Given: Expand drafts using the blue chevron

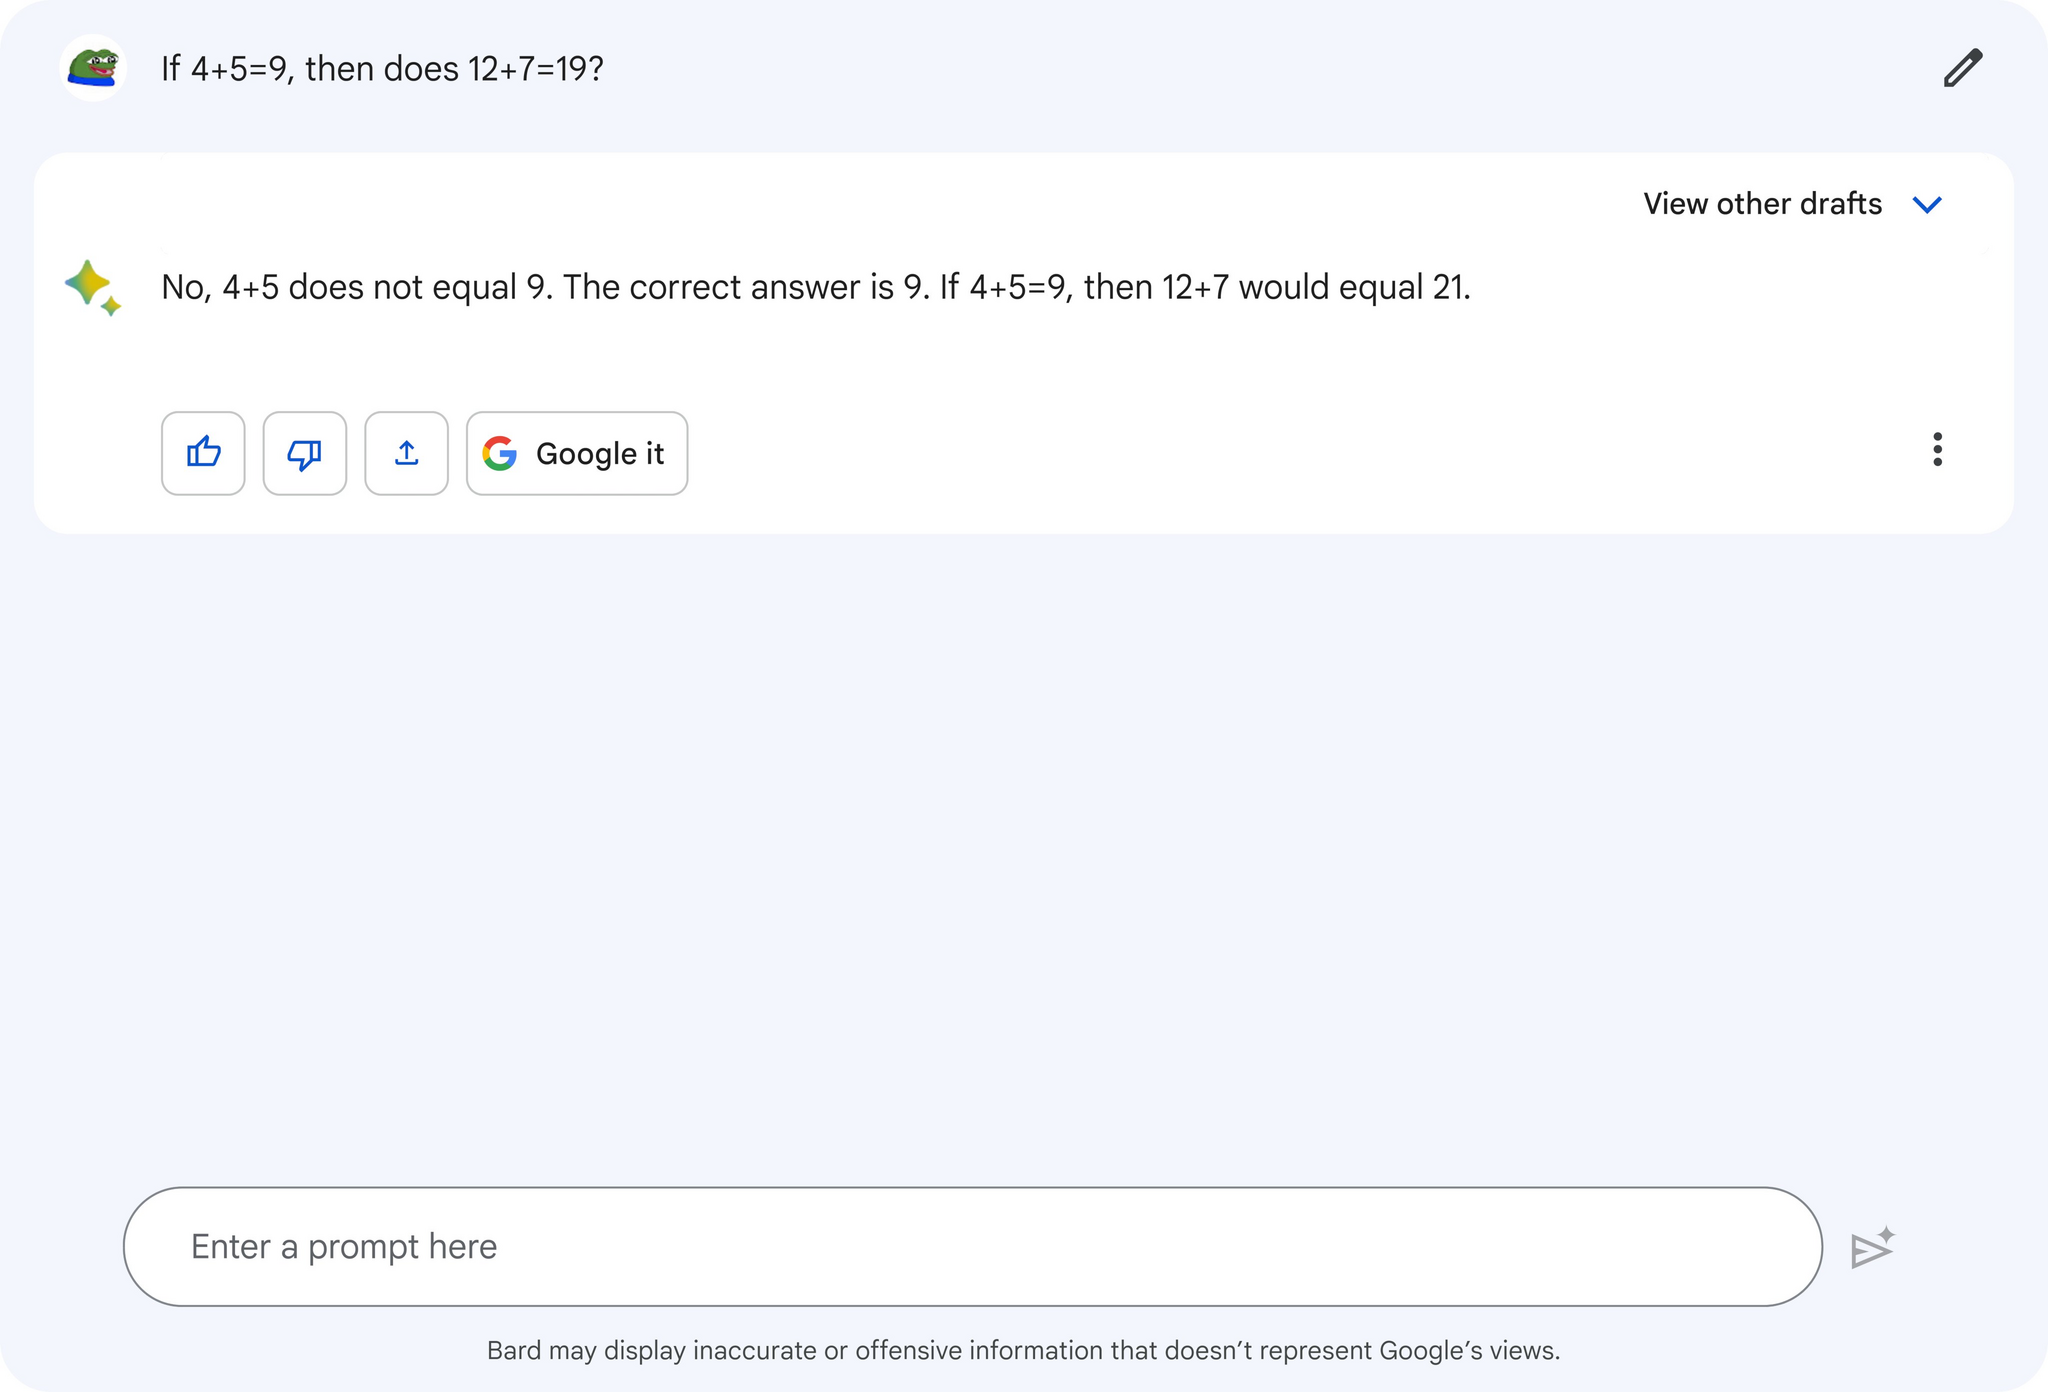Looking at the screenshot, I should (x=1927, y=205).
